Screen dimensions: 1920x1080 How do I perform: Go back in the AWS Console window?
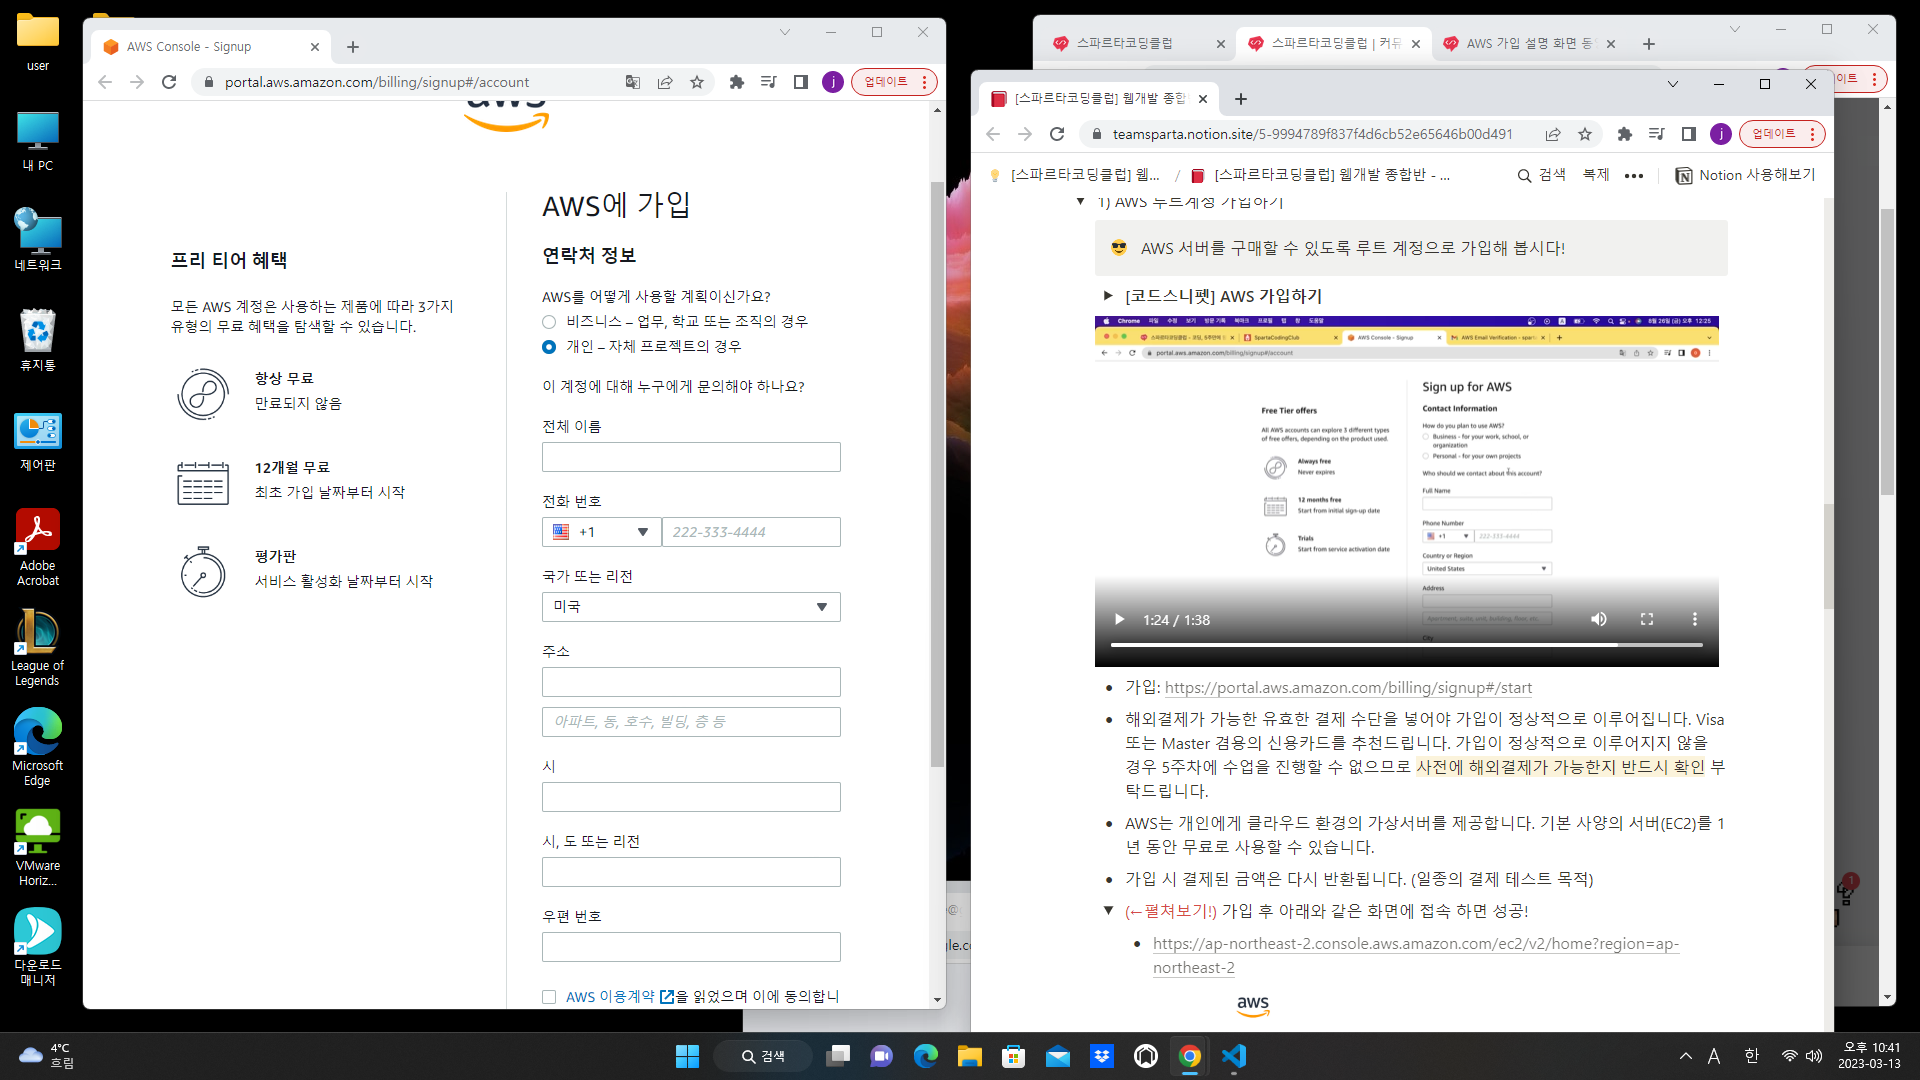click(x=105, y=82)
